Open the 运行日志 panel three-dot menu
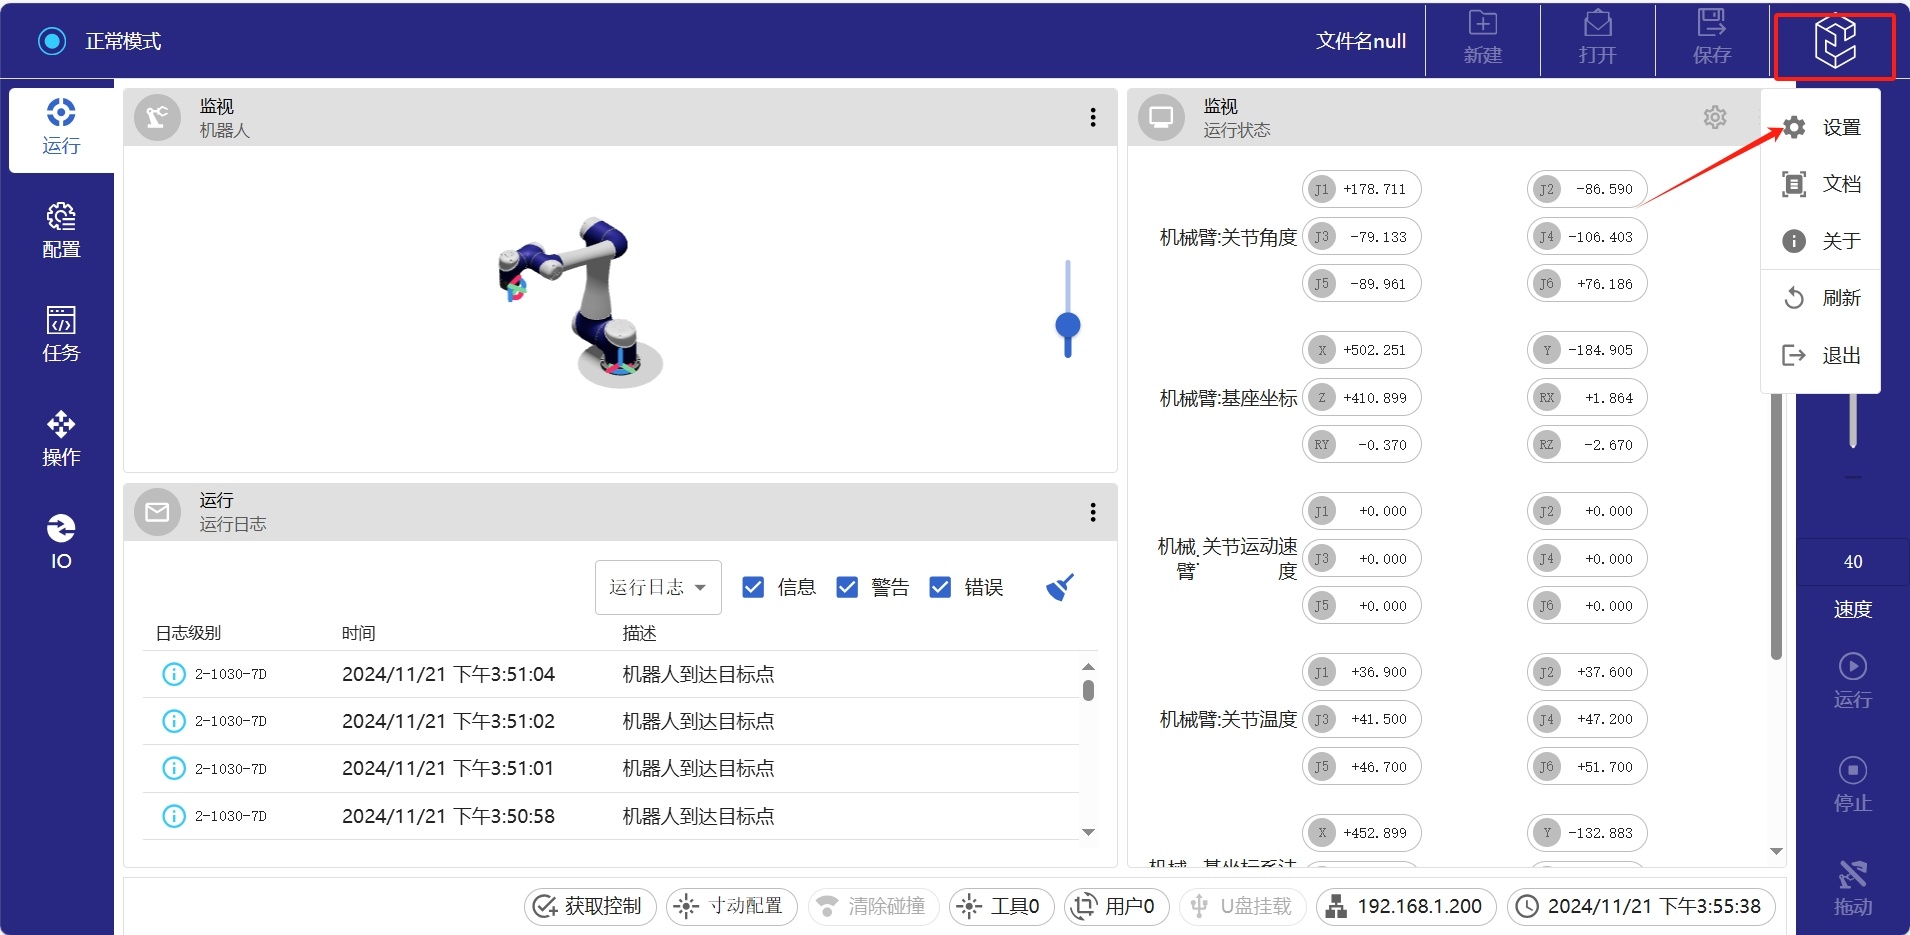Image resolution: width=1910 pixels, height=935 pixels. click(x=1093, y=512)
